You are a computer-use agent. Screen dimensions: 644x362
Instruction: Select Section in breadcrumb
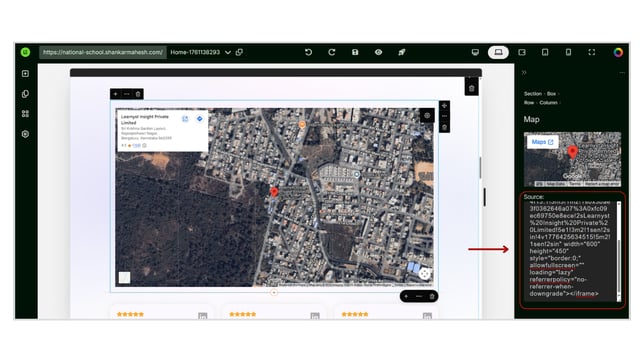tap(533, 94)
